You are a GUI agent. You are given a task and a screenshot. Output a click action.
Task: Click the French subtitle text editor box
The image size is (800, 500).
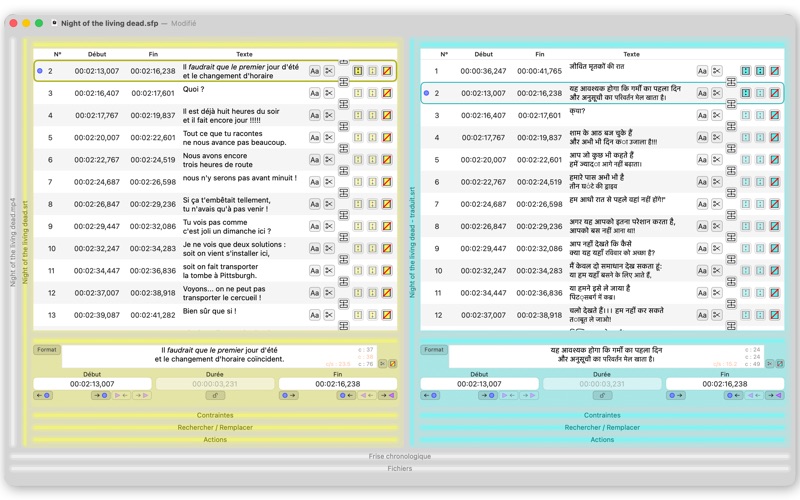click(x=219, y=355)
